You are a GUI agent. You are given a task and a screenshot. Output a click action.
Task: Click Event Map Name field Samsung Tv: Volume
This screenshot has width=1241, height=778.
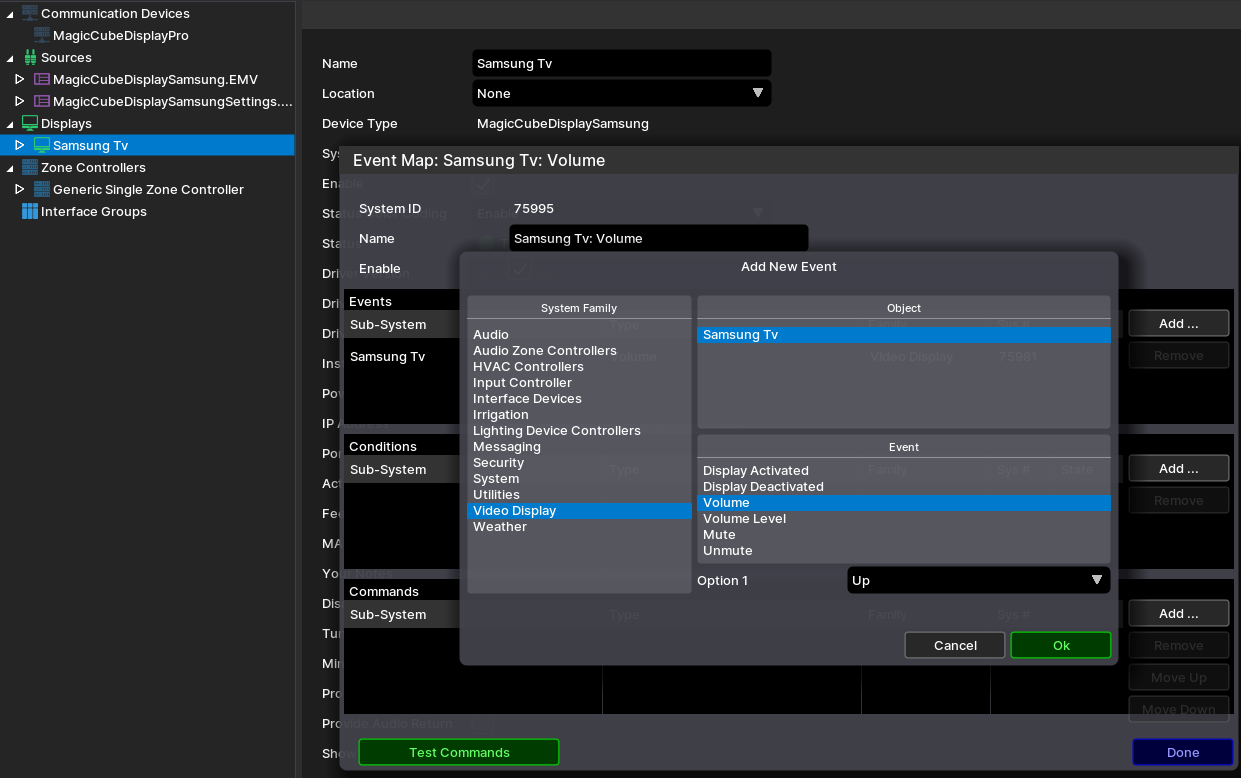[x=658, y=238]
